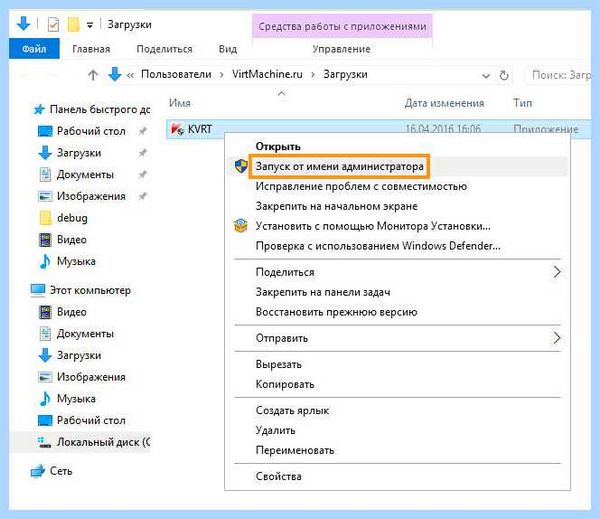Screen dimensions: 600x519
Task: Open the debug folder in navigation pane
Action: [x=72, y=218]
